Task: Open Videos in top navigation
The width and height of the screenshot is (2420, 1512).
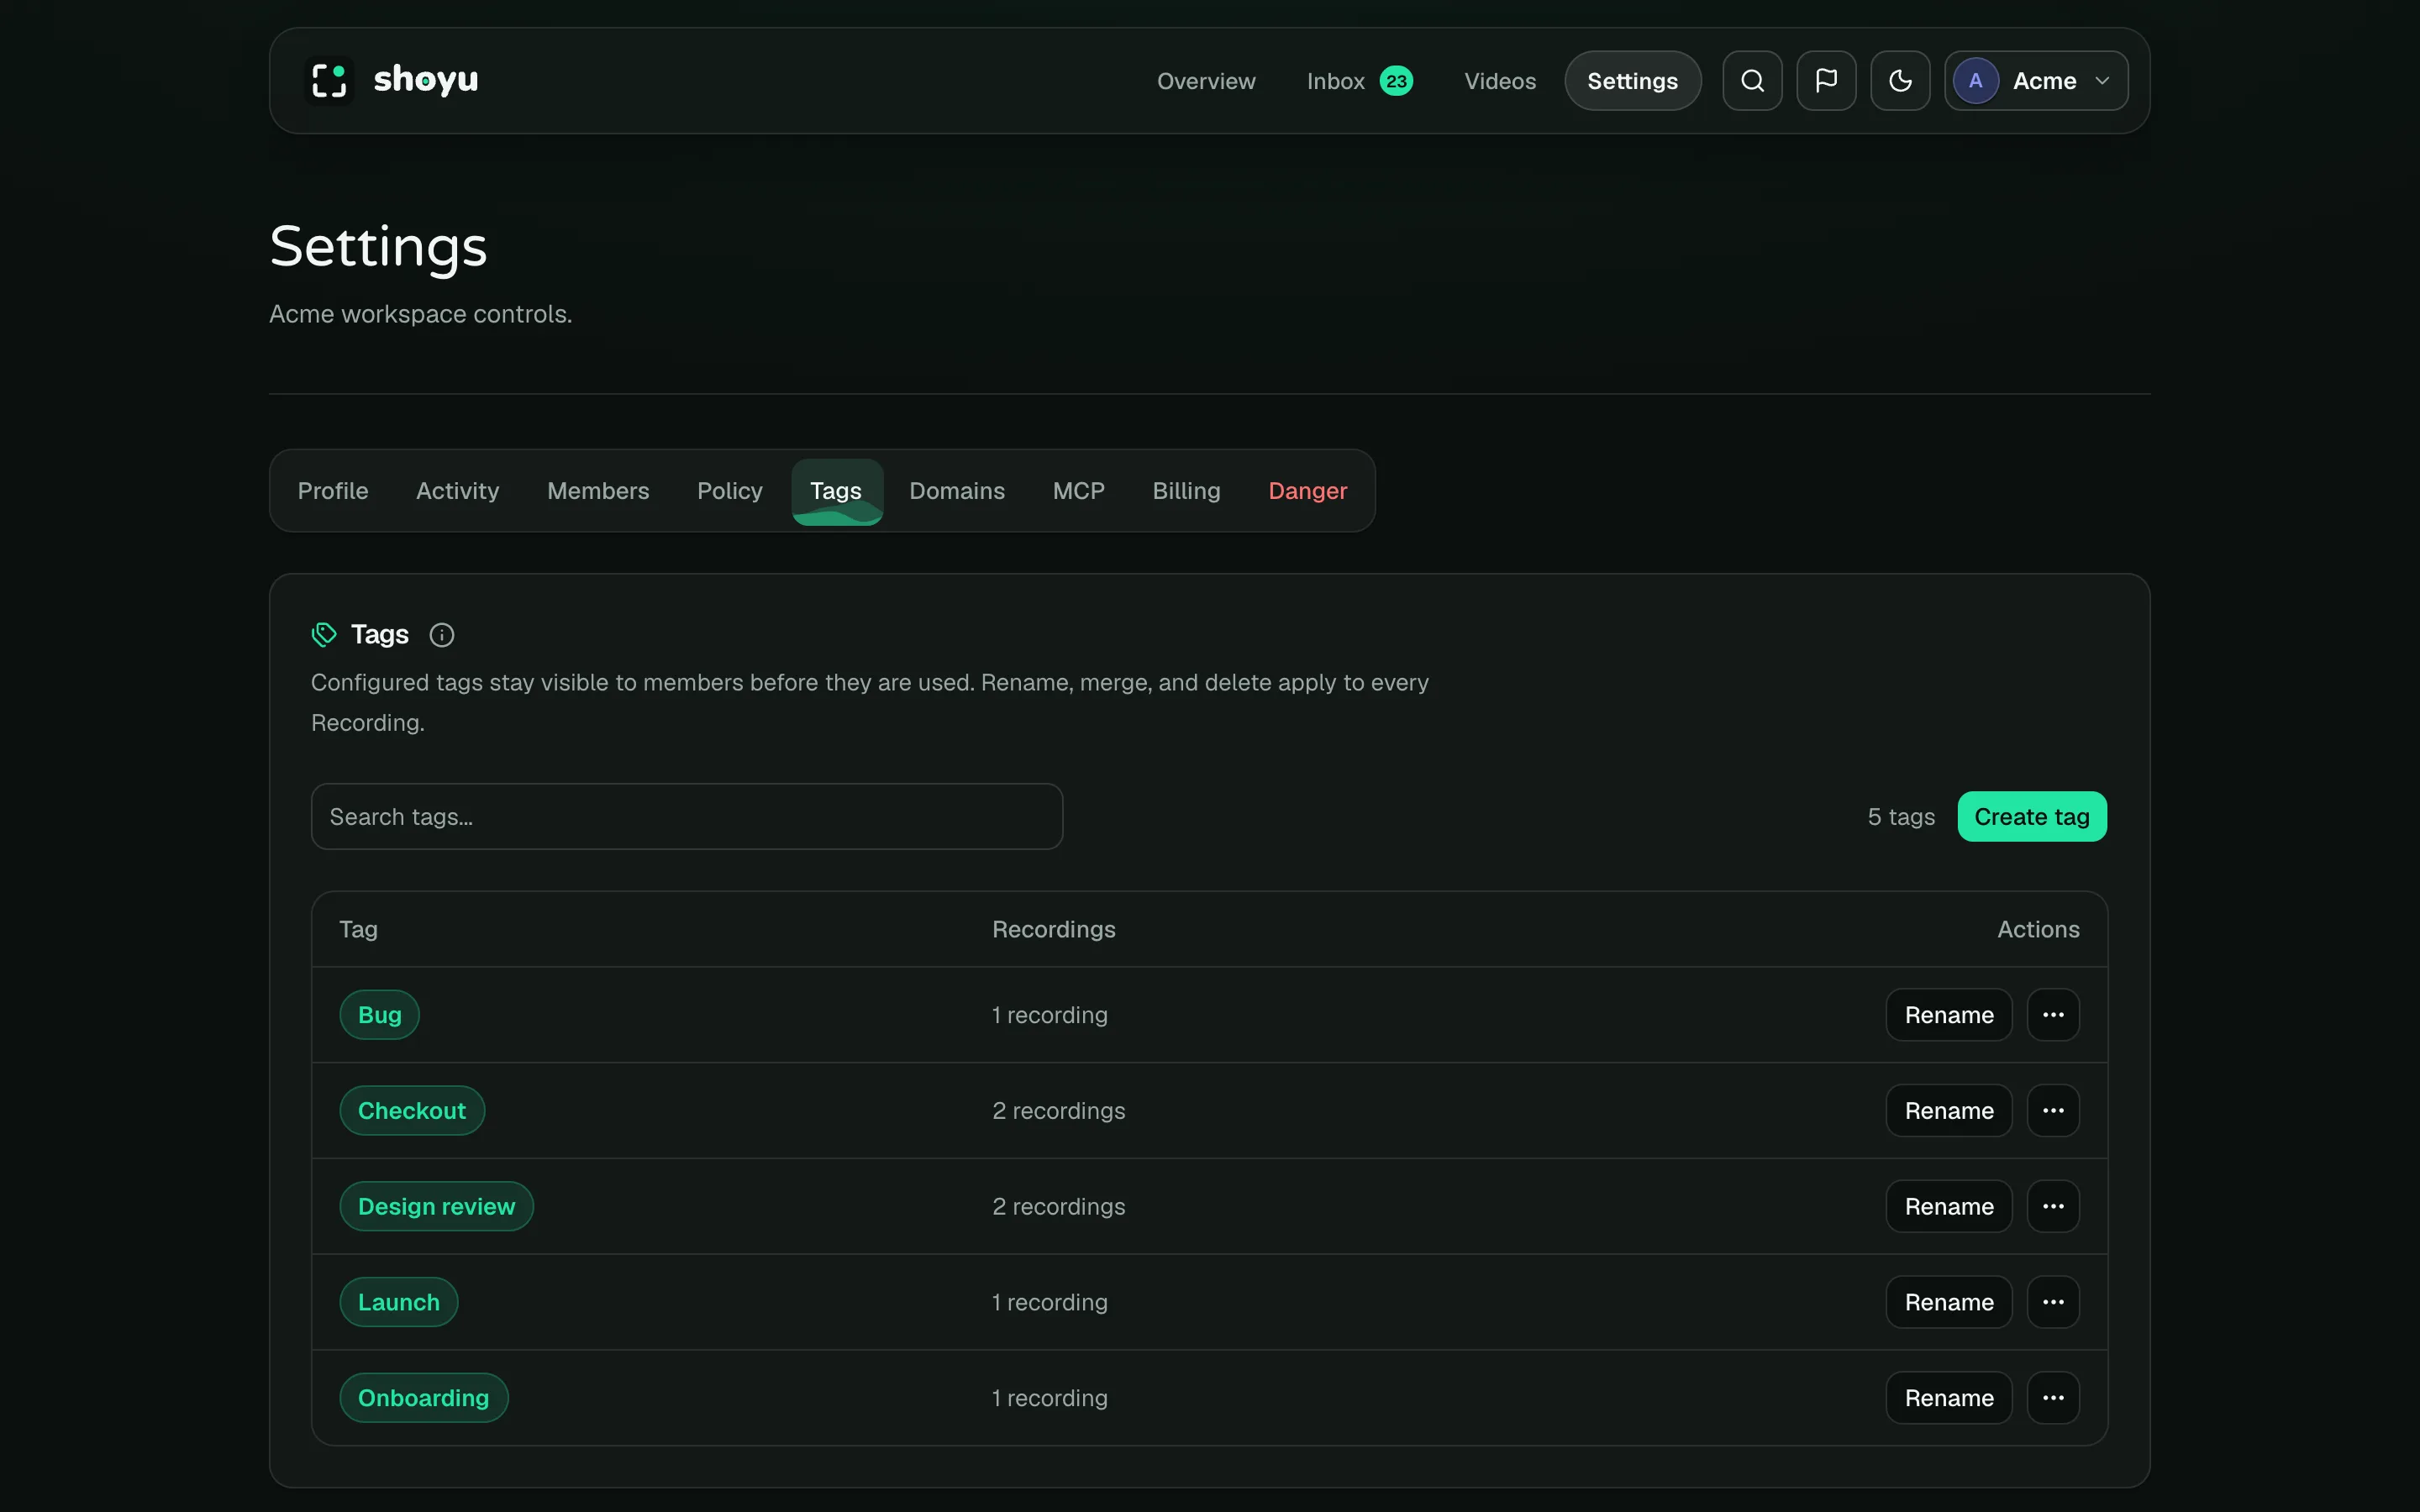Action: tap(1500, 81)
